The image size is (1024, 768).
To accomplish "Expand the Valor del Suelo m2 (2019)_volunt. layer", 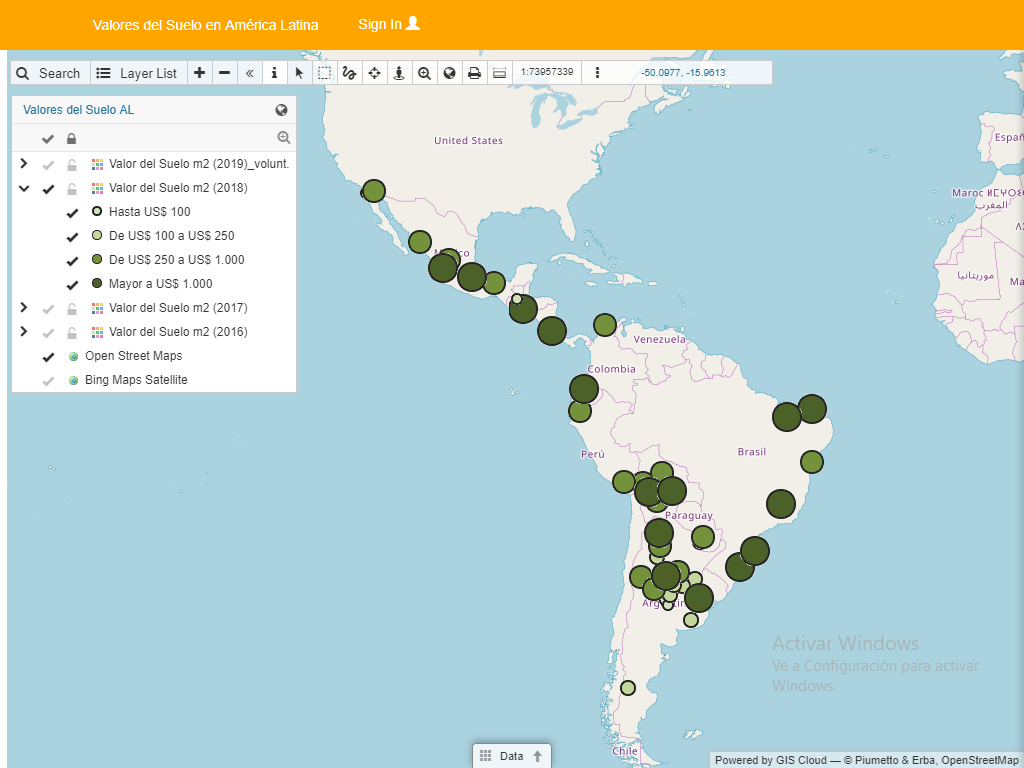I will pos(24,164).
